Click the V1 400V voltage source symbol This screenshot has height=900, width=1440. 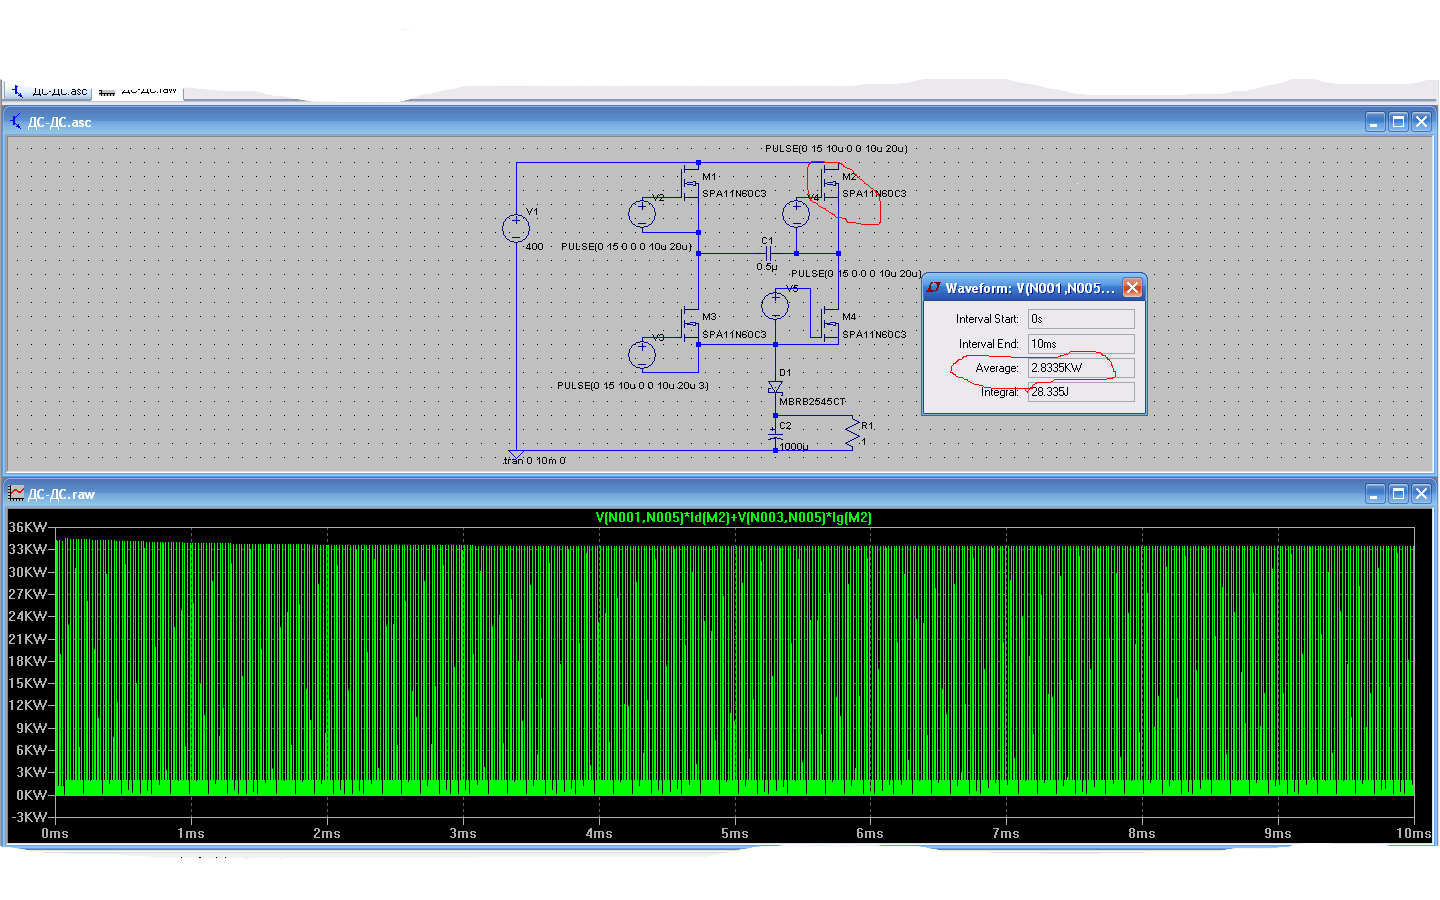point(516,229)
